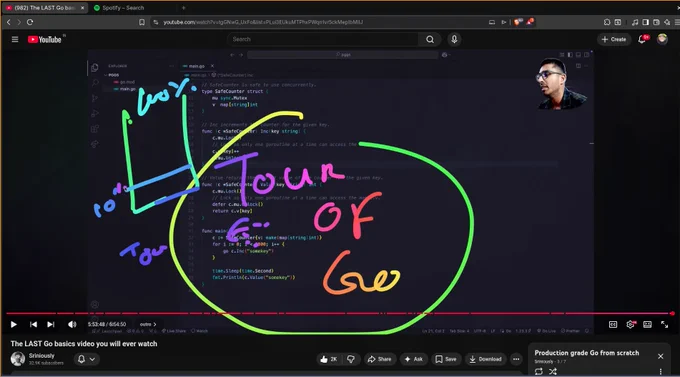This screenshot has width=680, height=377.
Task: Open the browser extensions puzzle icon
Action: click(x=607, y=22)
